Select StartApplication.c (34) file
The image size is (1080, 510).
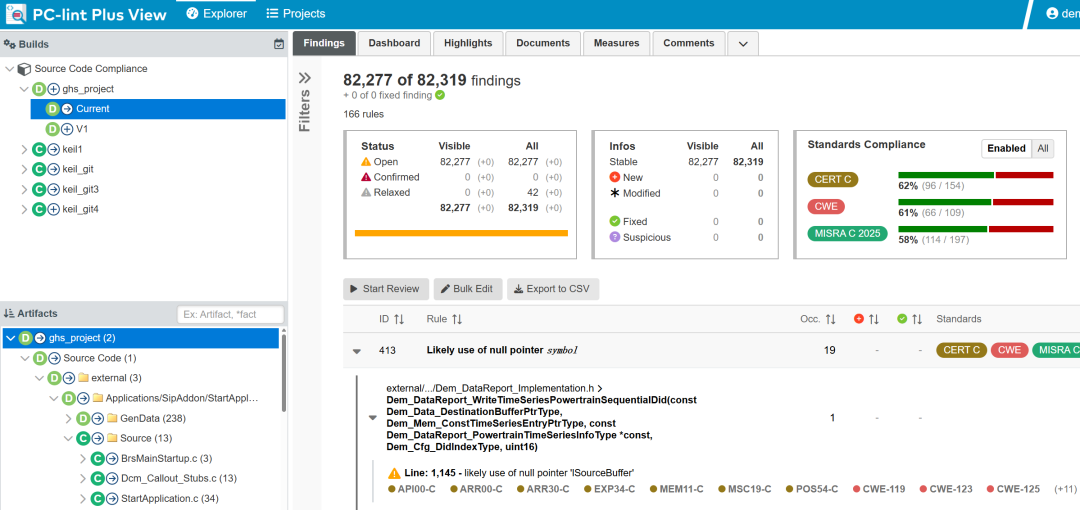[x=169, y=498]
